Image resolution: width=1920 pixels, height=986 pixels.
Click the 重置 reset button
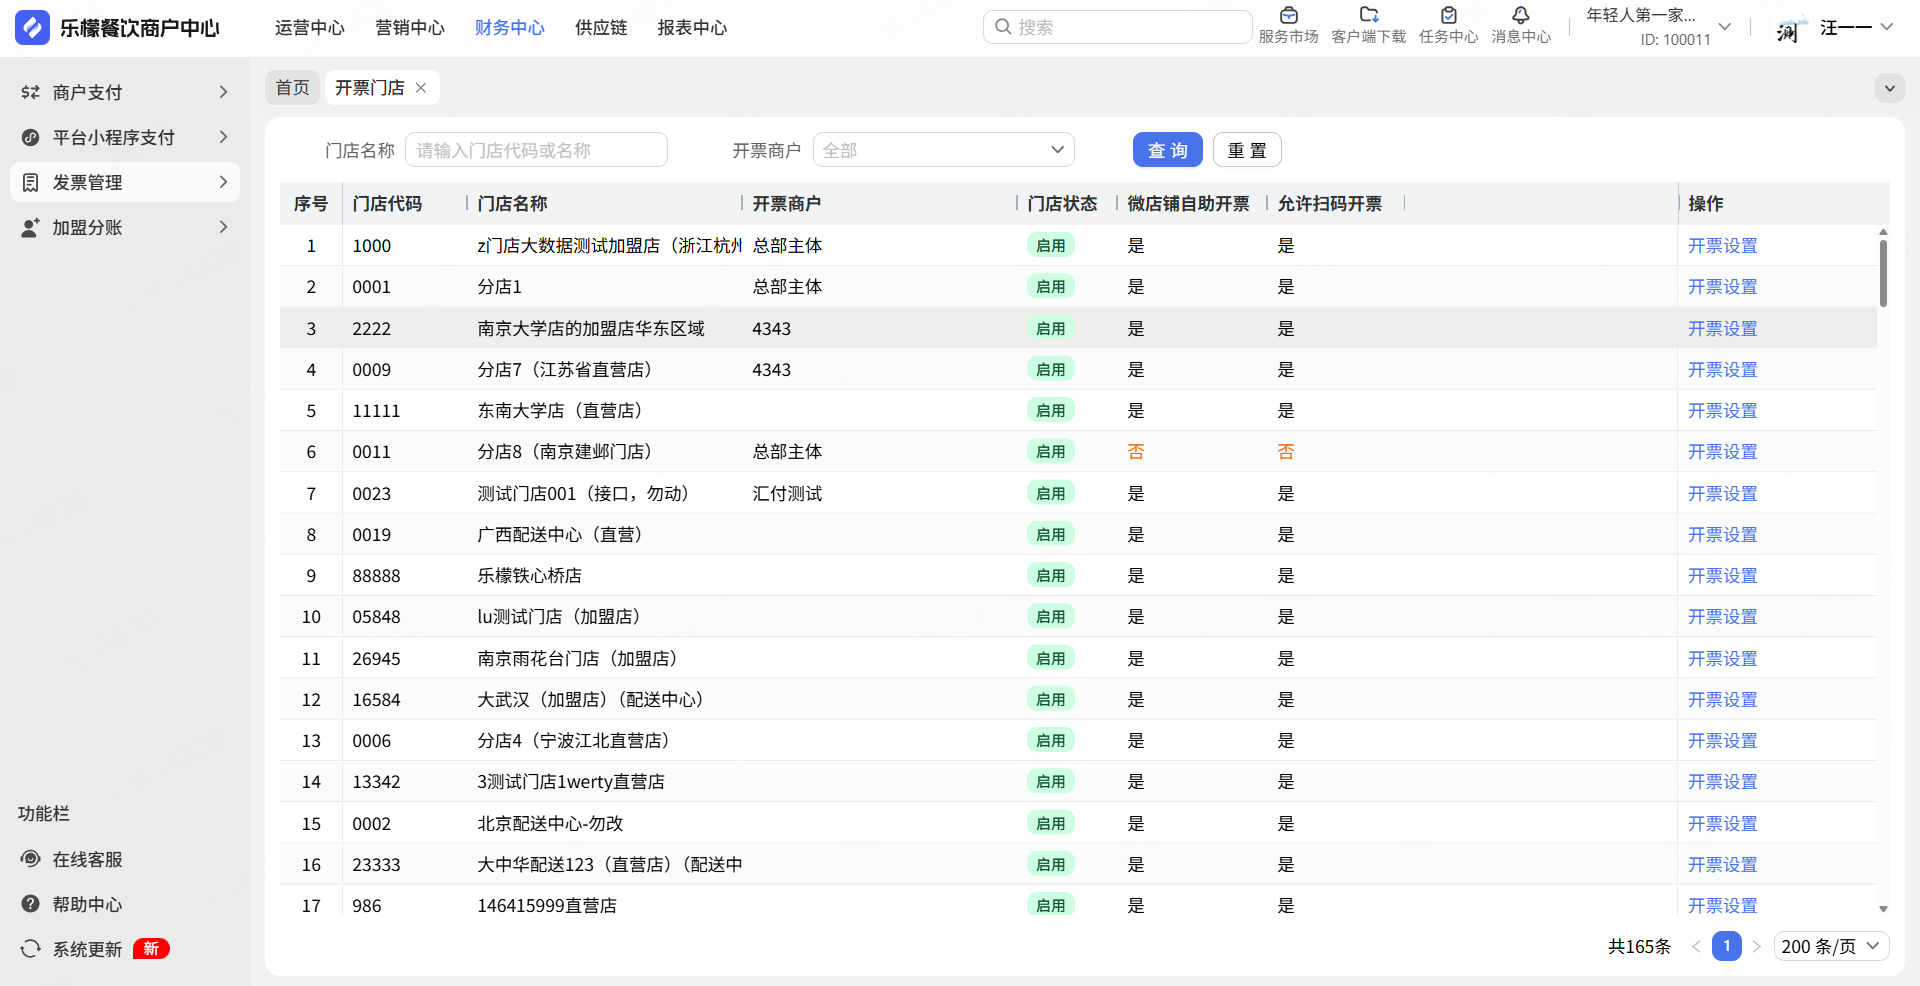[x=1246, y=150]
